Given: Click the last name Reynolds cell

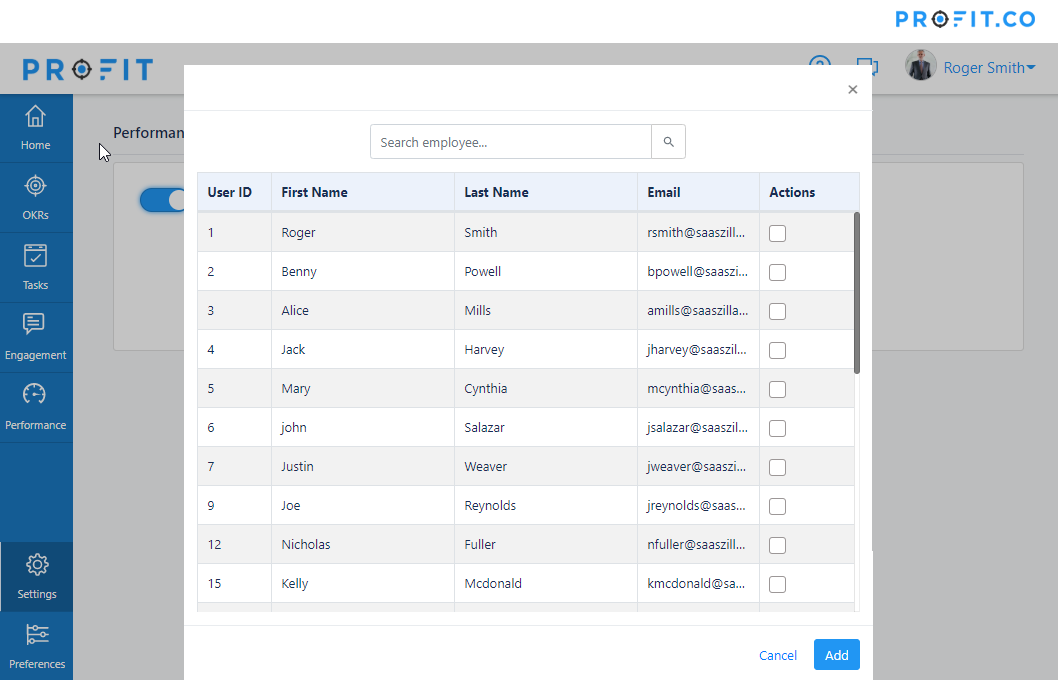Looking at the screenshot, I should tap(546, 506).
